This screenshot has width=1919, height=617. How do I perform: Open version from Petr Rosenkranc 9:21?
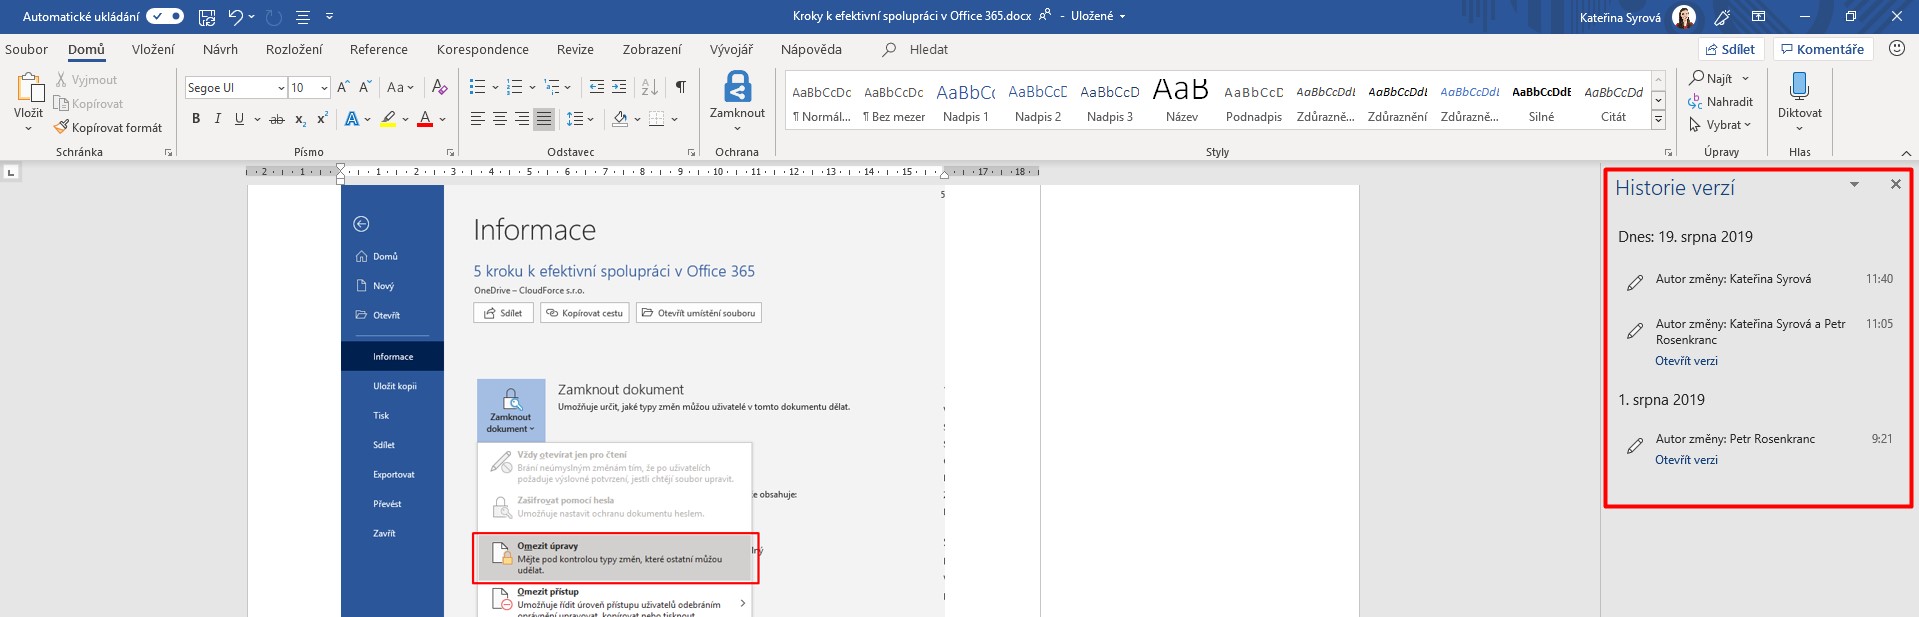pos(1686,460)
